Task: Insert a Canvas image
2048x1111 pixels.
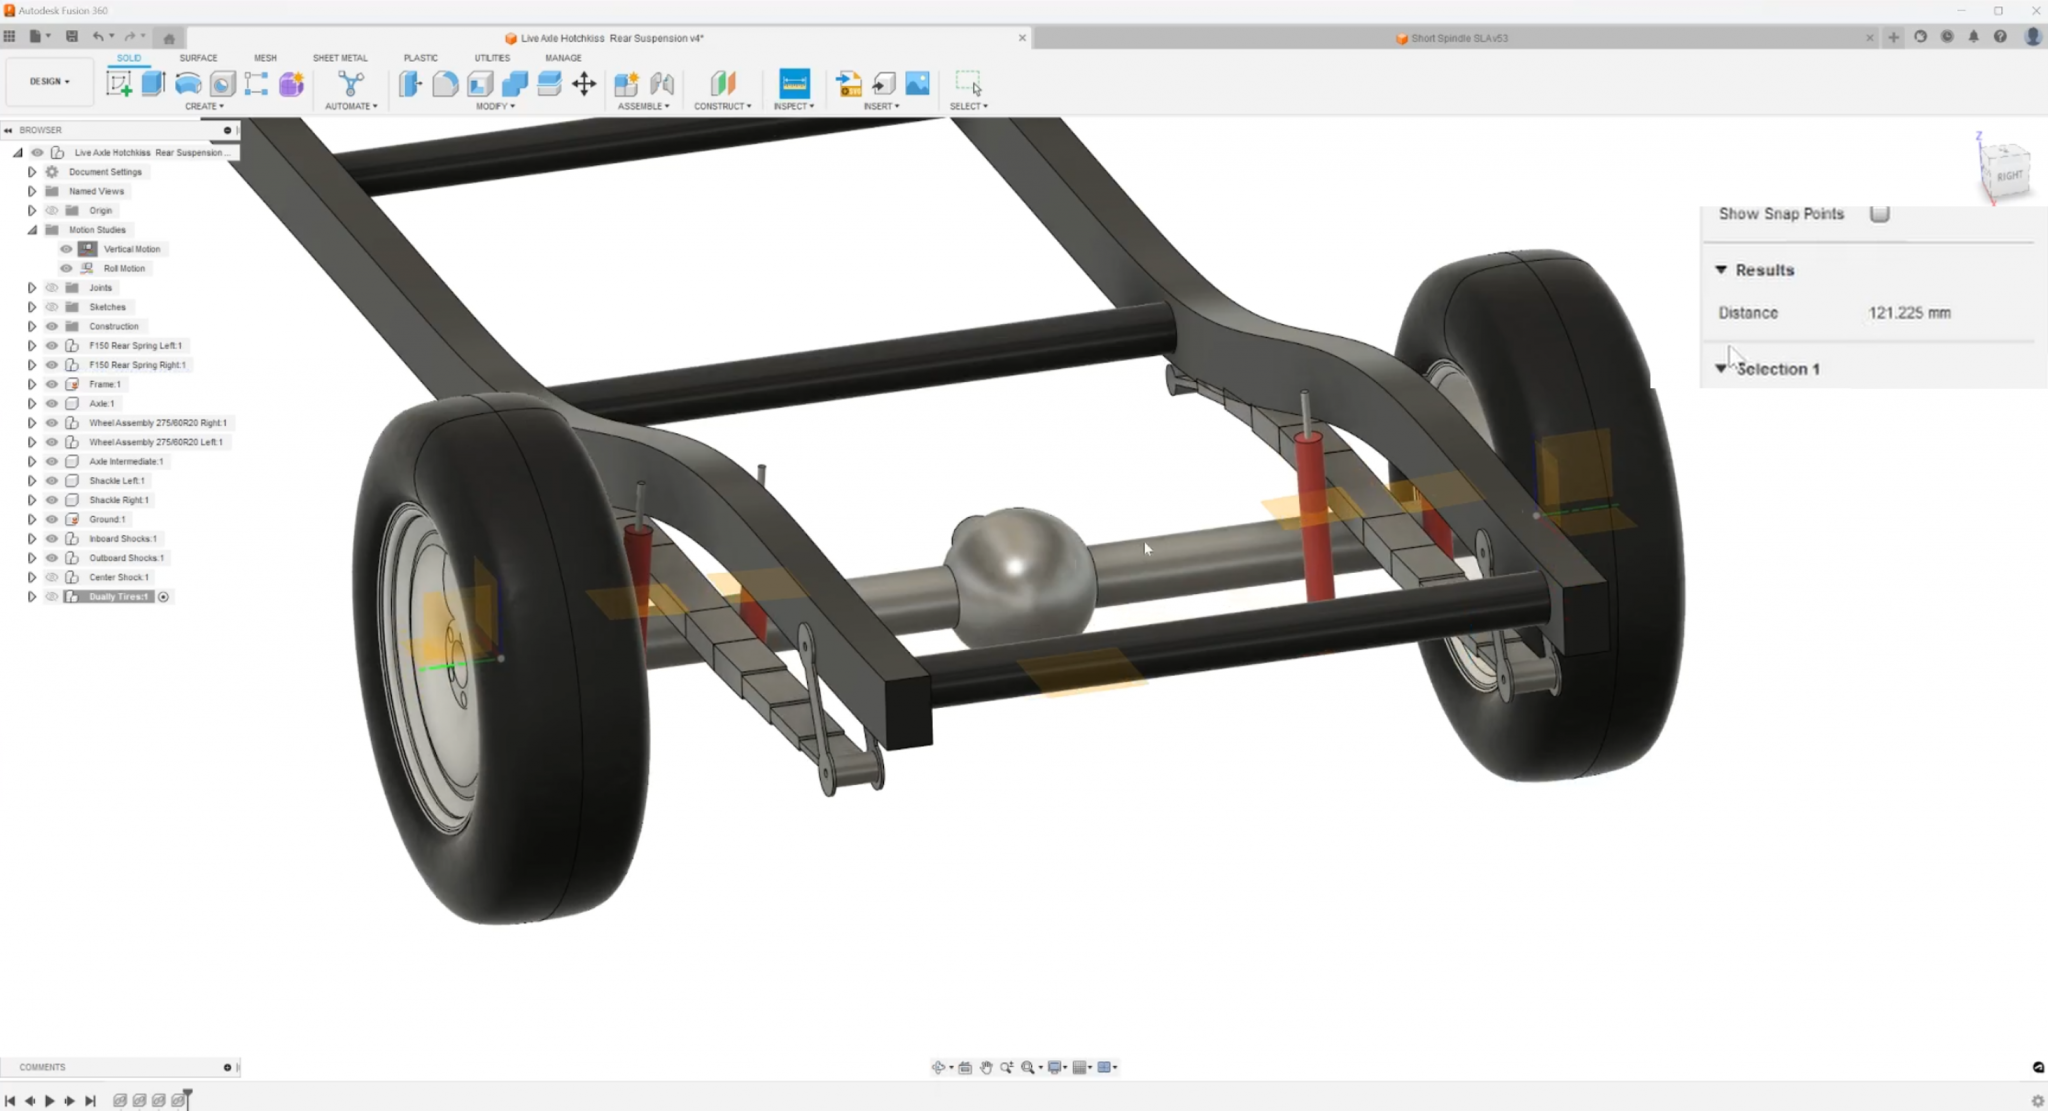Action: coord(917,83)
